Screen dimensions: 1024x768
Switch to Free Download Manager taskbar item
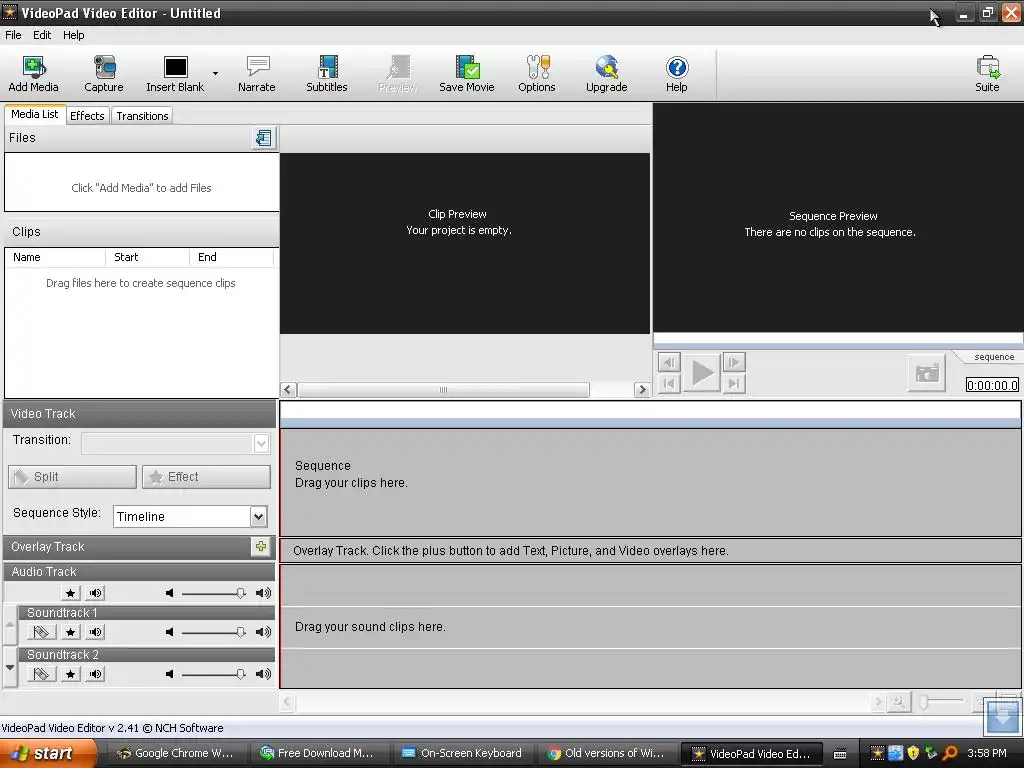tap(320, 754)
